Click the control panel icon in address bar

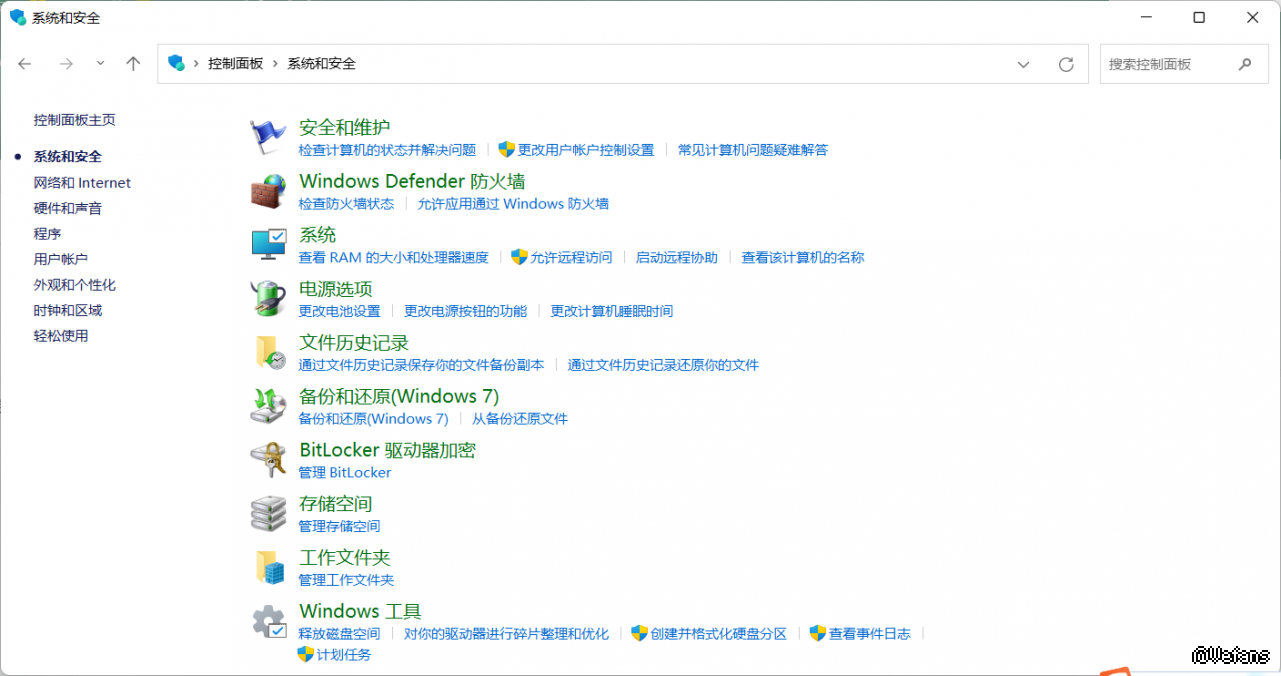pos(177,63)
